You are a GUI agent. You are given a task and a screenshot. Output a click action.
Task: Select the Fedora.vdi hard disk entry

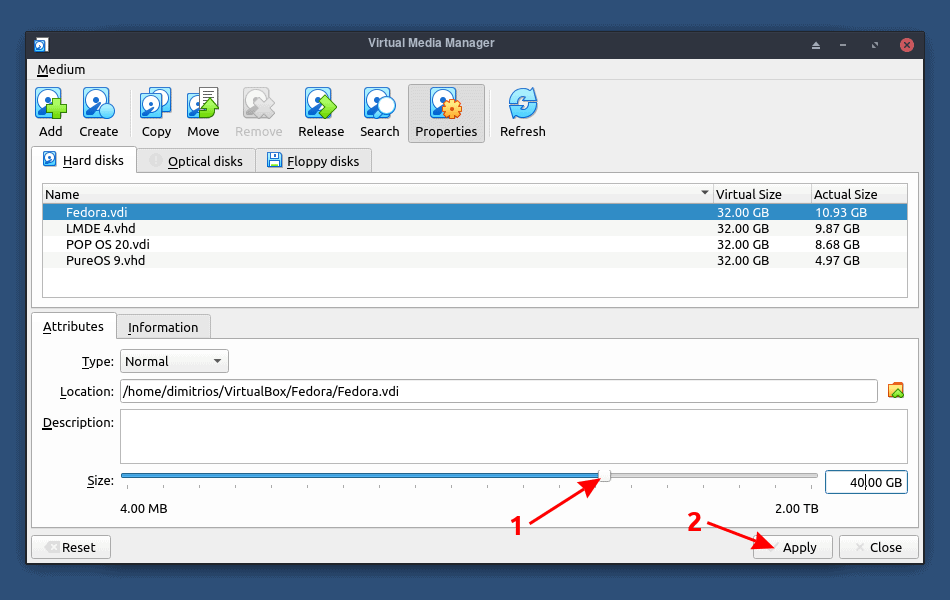pos(97,212)
